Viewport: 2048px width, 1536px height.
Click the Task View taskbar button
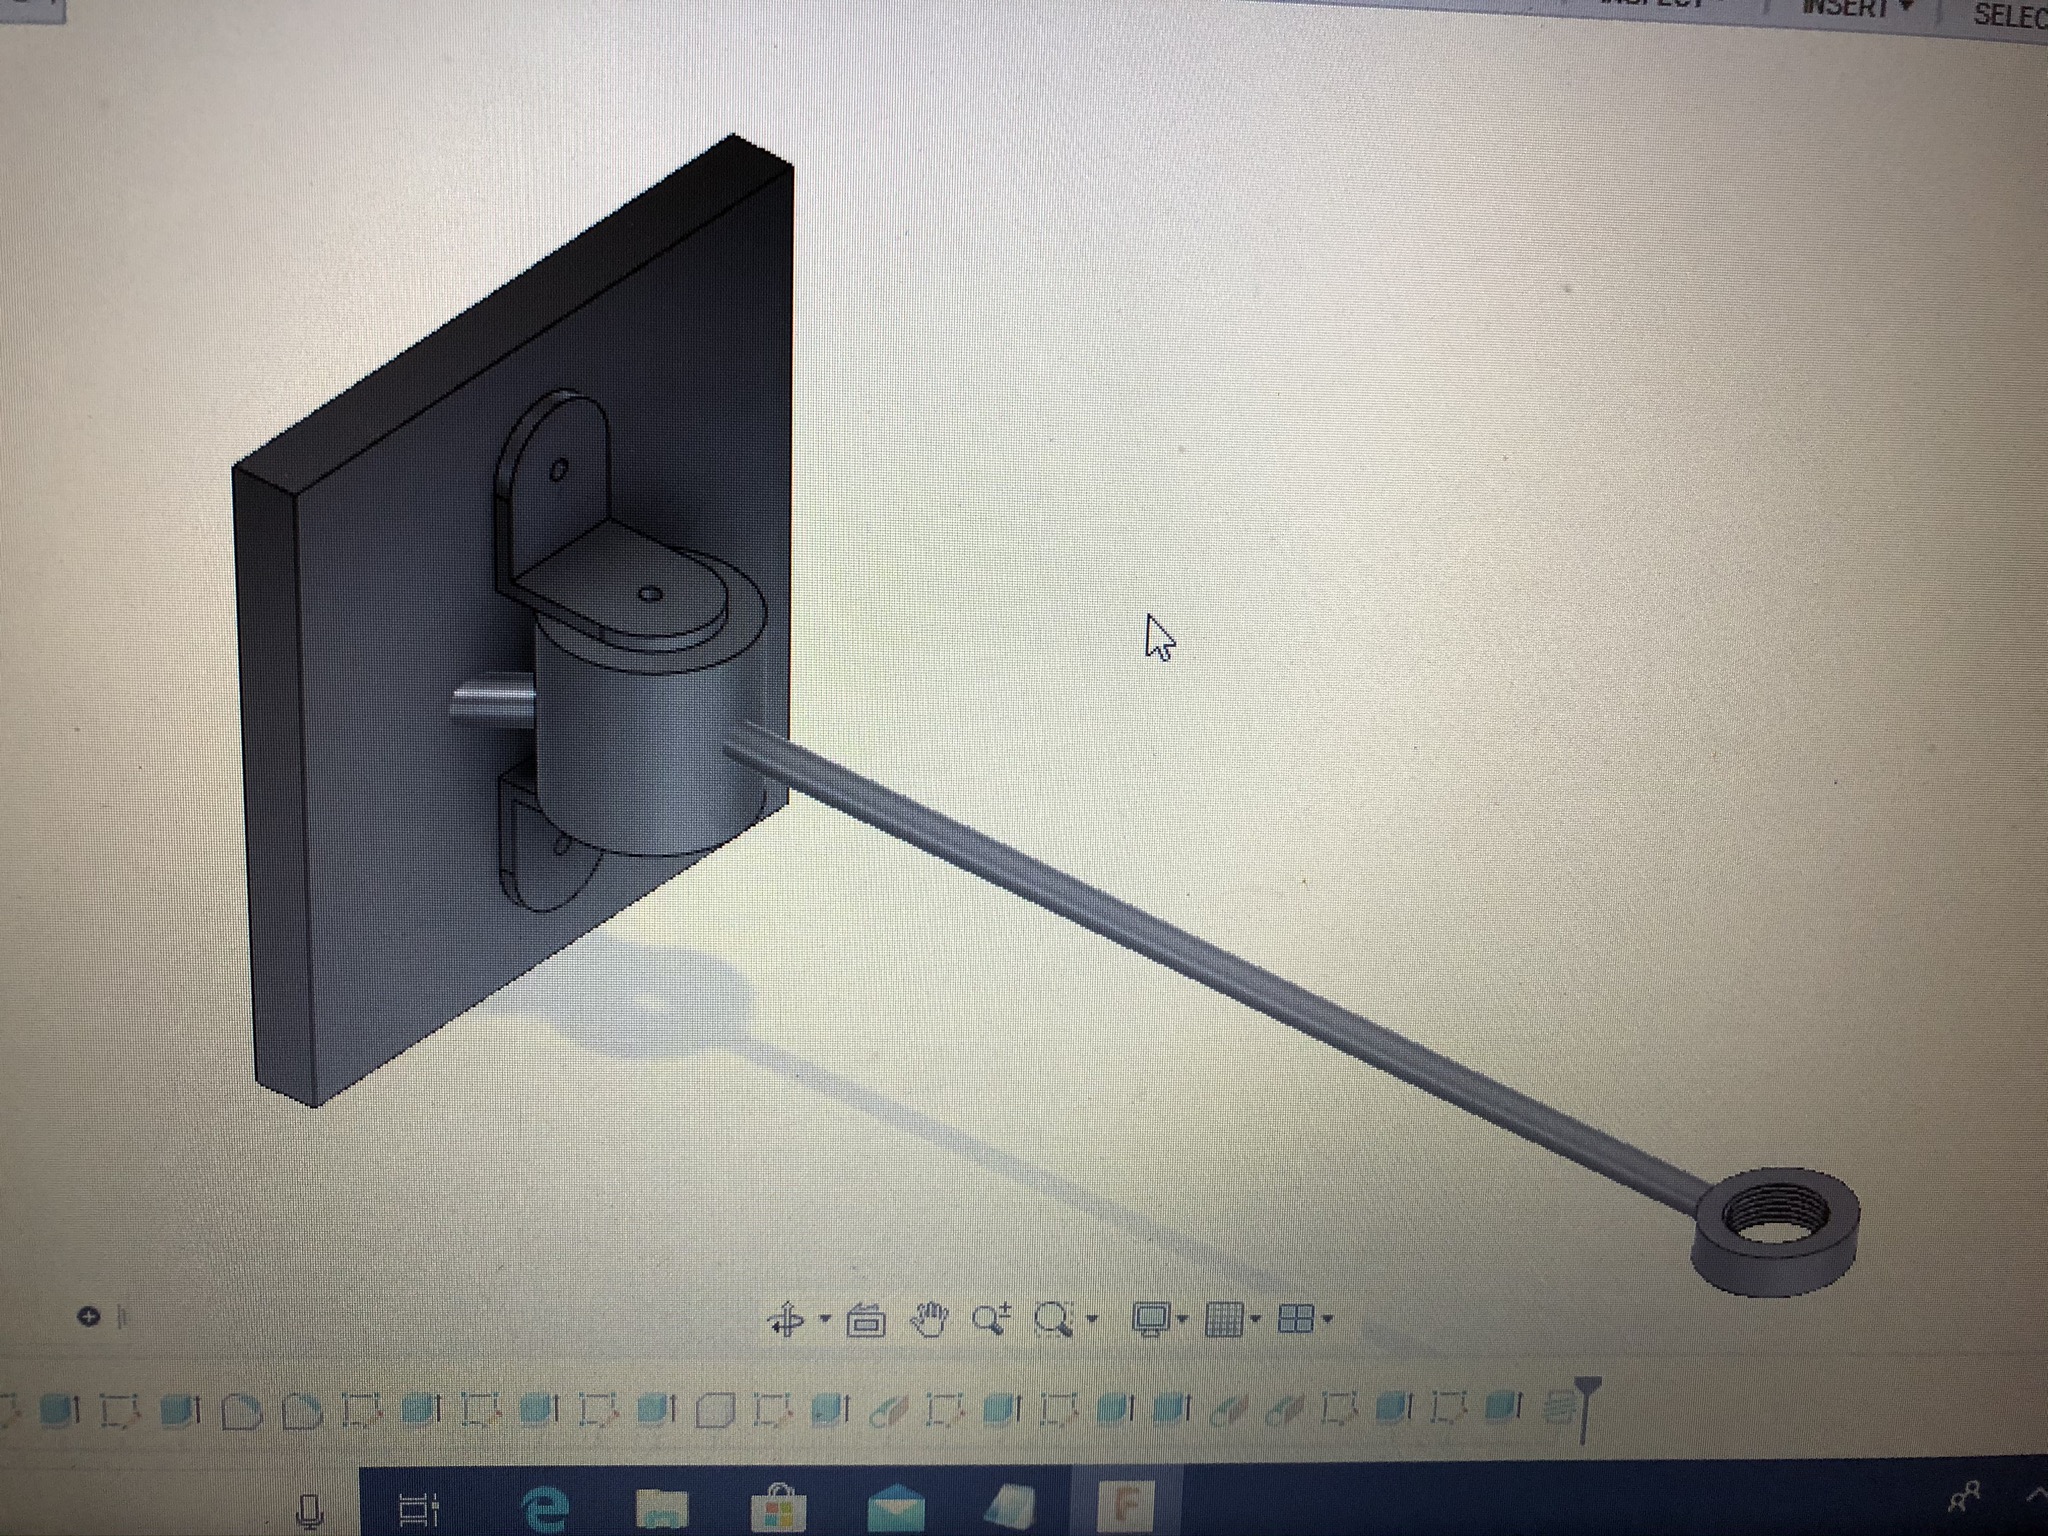(420, 1508)
